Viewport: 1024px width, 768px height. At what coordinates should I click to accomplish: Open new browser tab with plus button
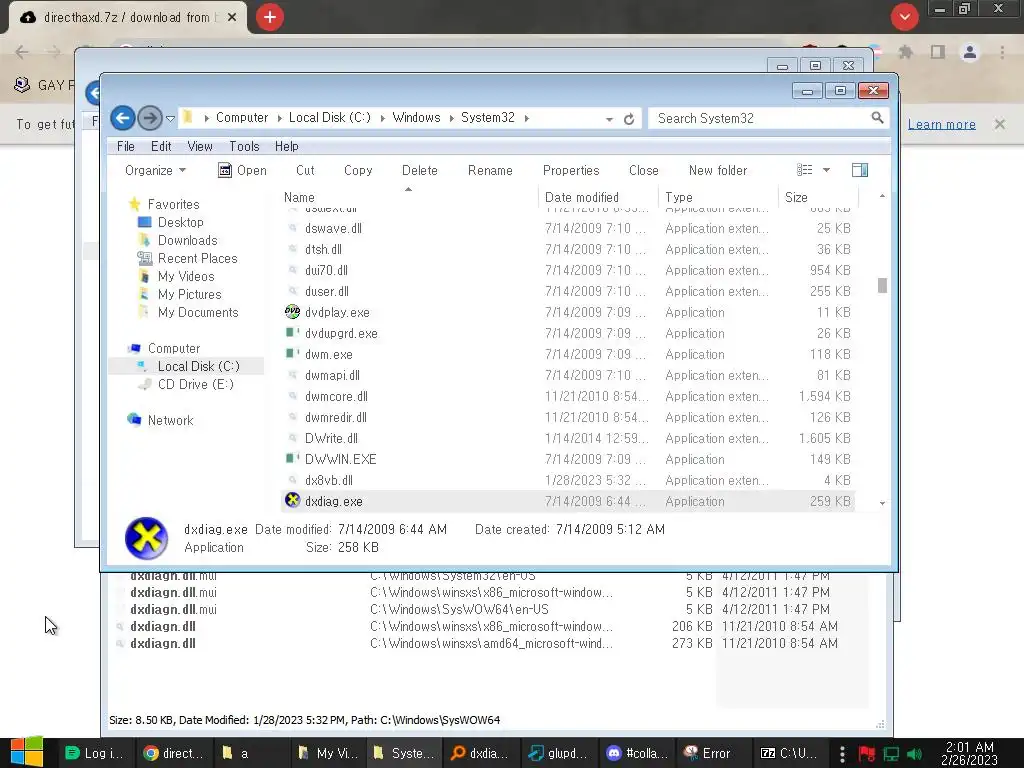(270, 17)
